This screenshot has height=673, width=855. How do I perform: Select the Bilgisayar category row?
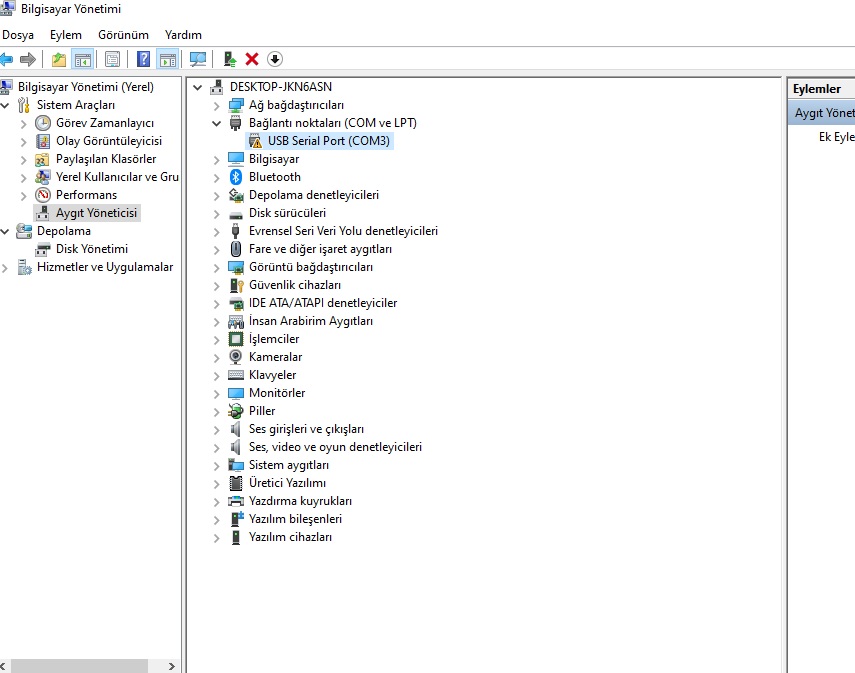tap(274, 159)
